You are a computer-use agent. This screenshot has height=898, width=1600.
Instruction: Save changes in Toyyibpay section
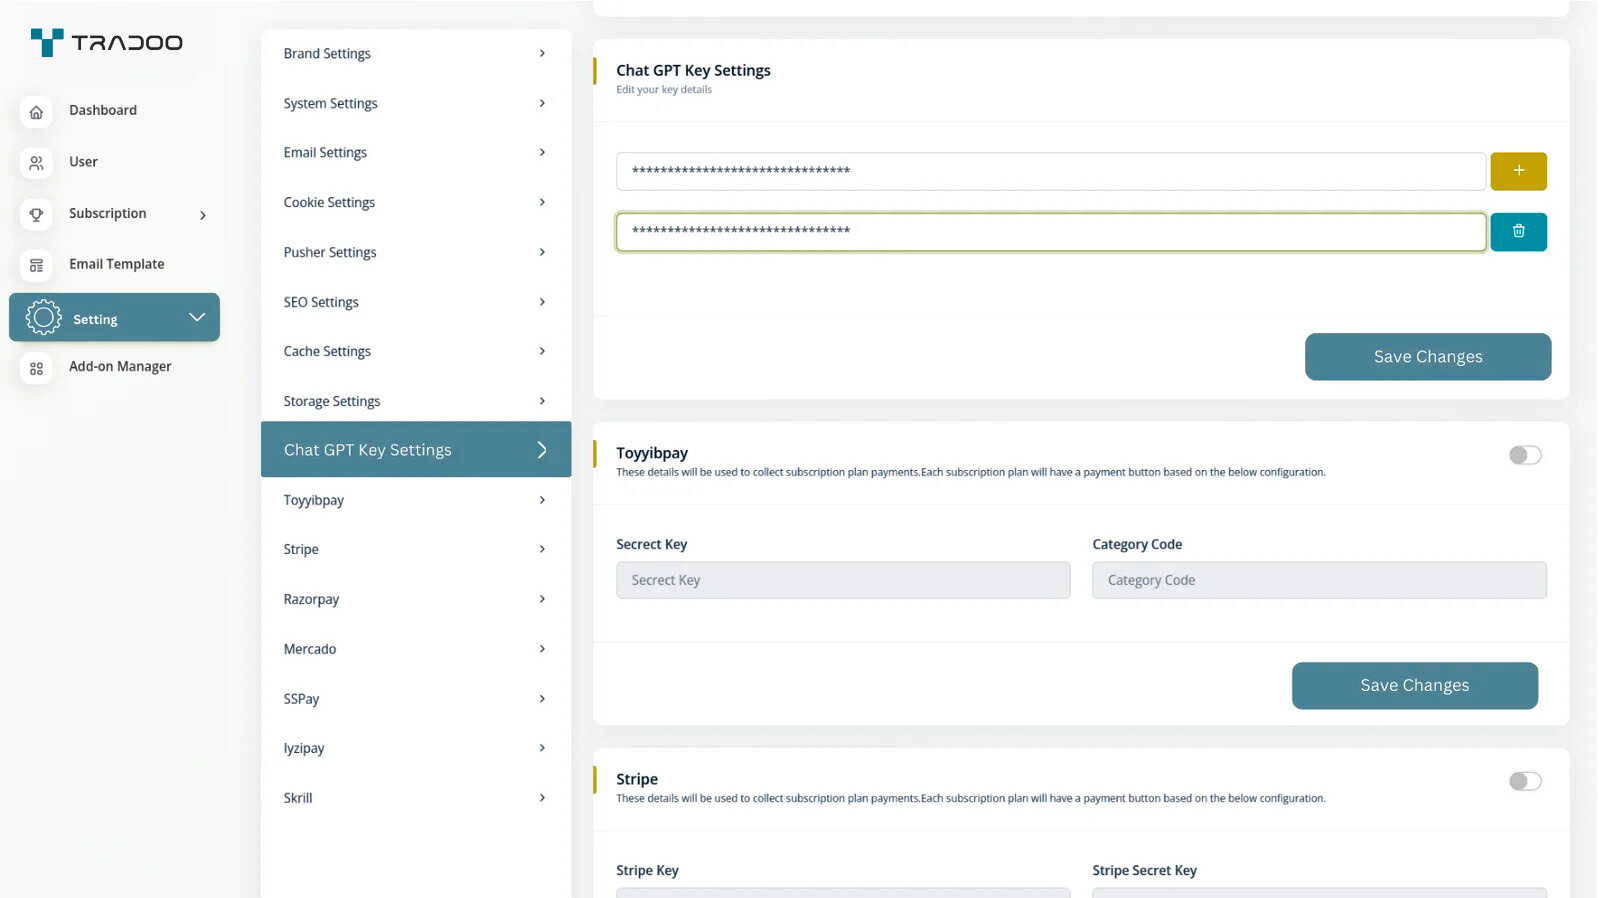(x=1414, y=686)
